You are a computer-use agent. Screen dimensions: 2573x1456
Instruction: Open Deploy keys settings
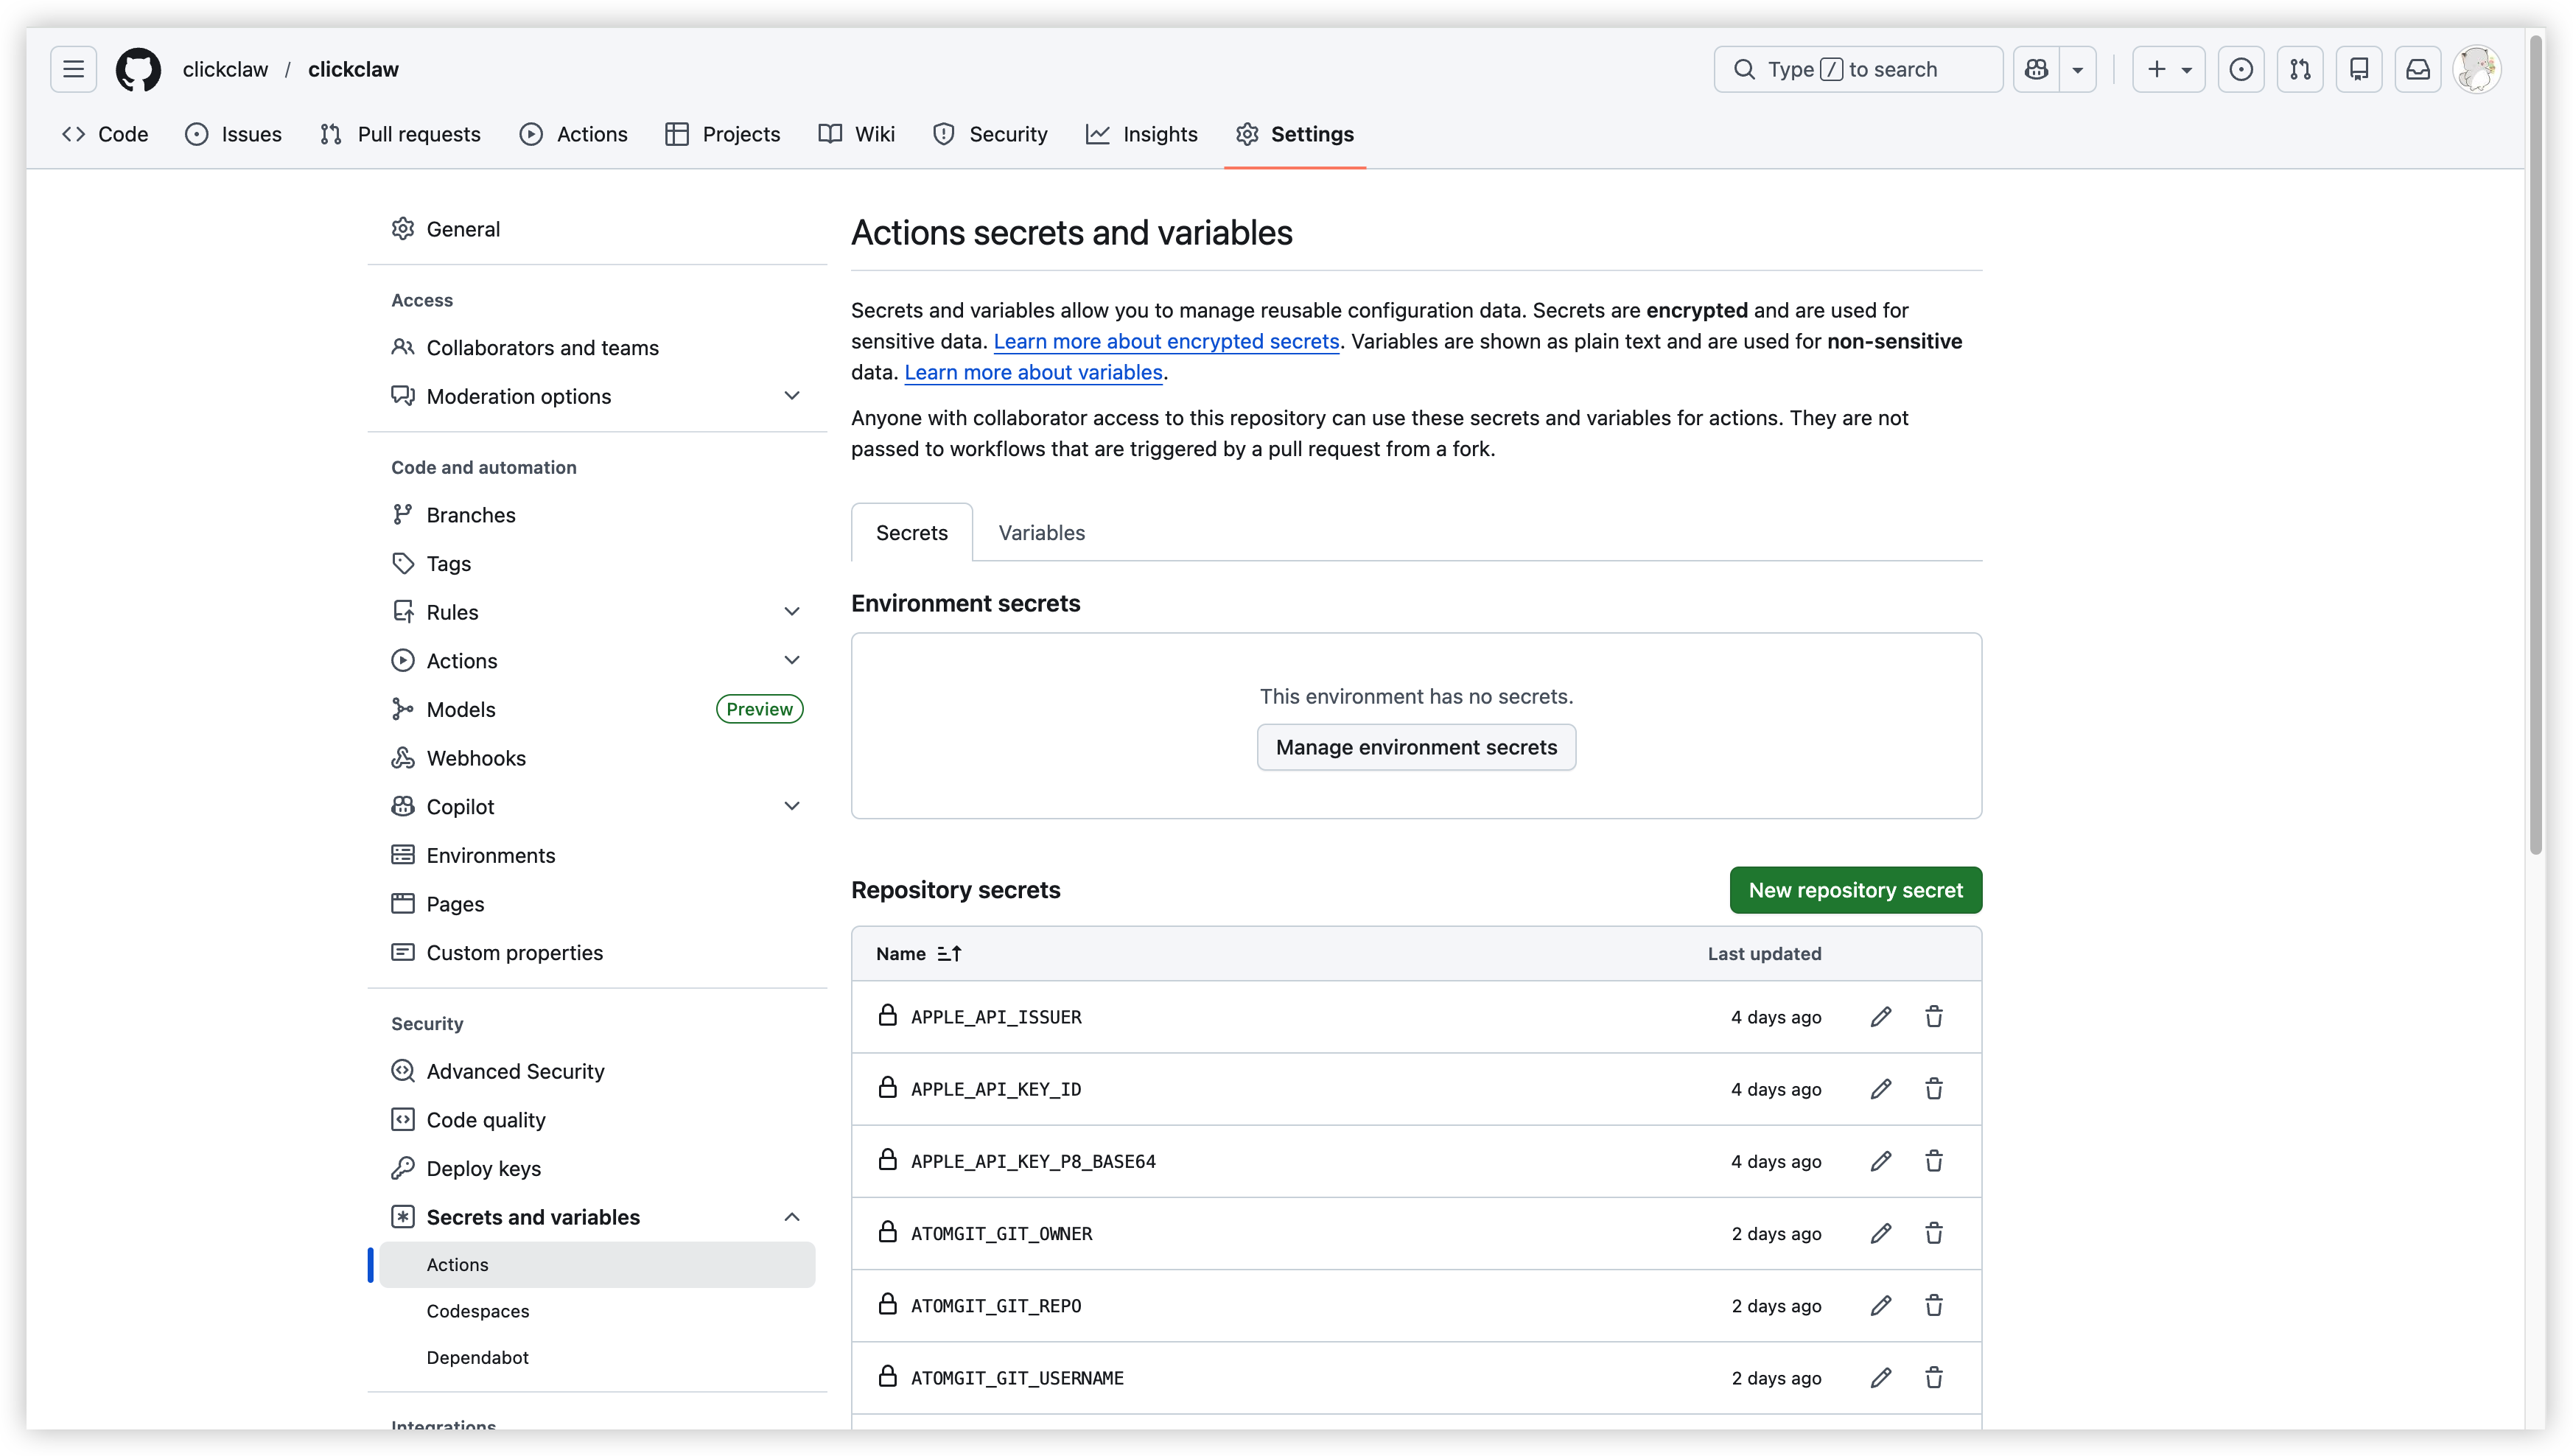point(597,1168)
